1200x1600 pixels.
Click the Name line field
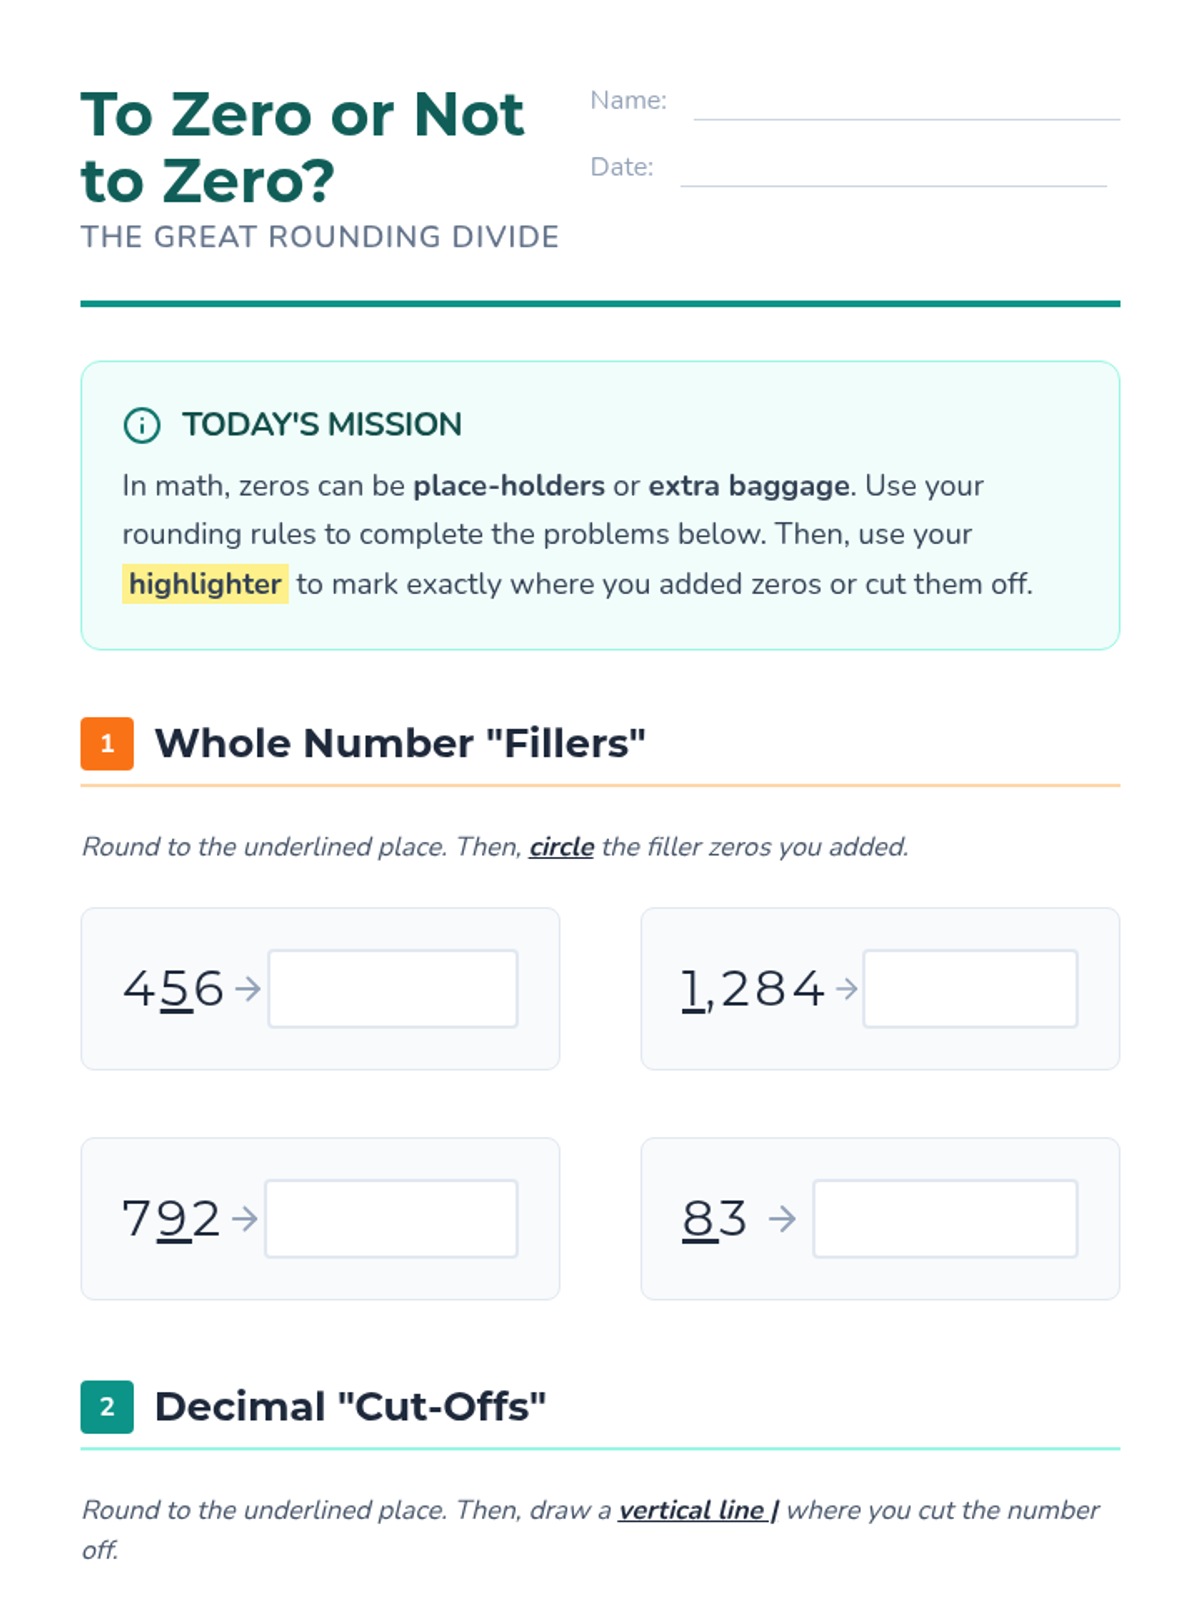pos(906,105)
